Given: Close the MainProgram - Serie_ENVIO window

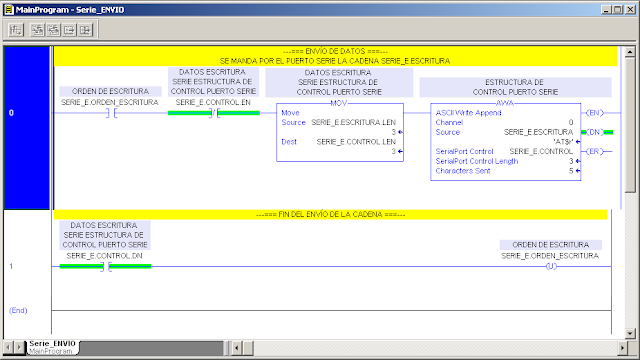Looking at the screenshot, I should coord(630,10).
